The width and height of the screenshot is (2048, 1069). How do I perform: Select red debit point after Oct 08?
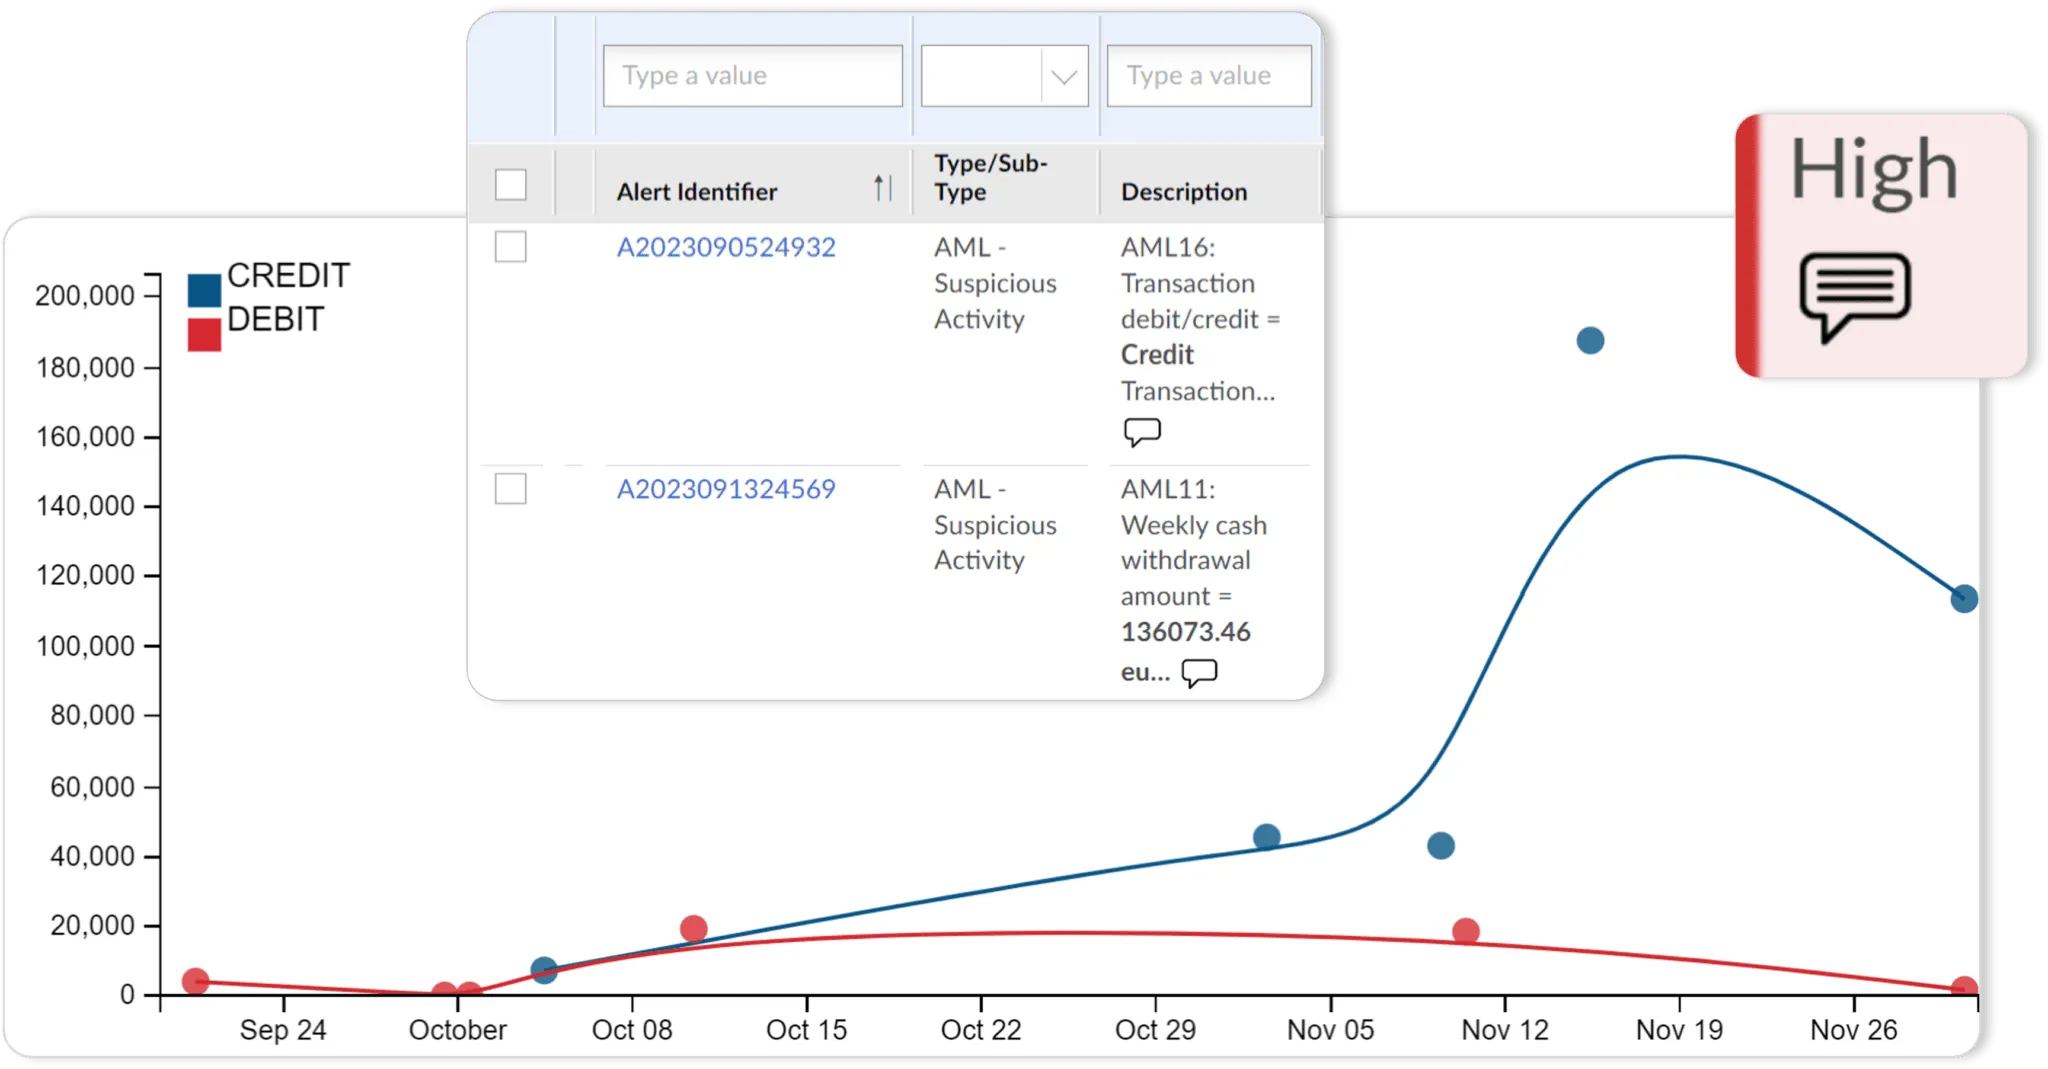coord(693,929)
